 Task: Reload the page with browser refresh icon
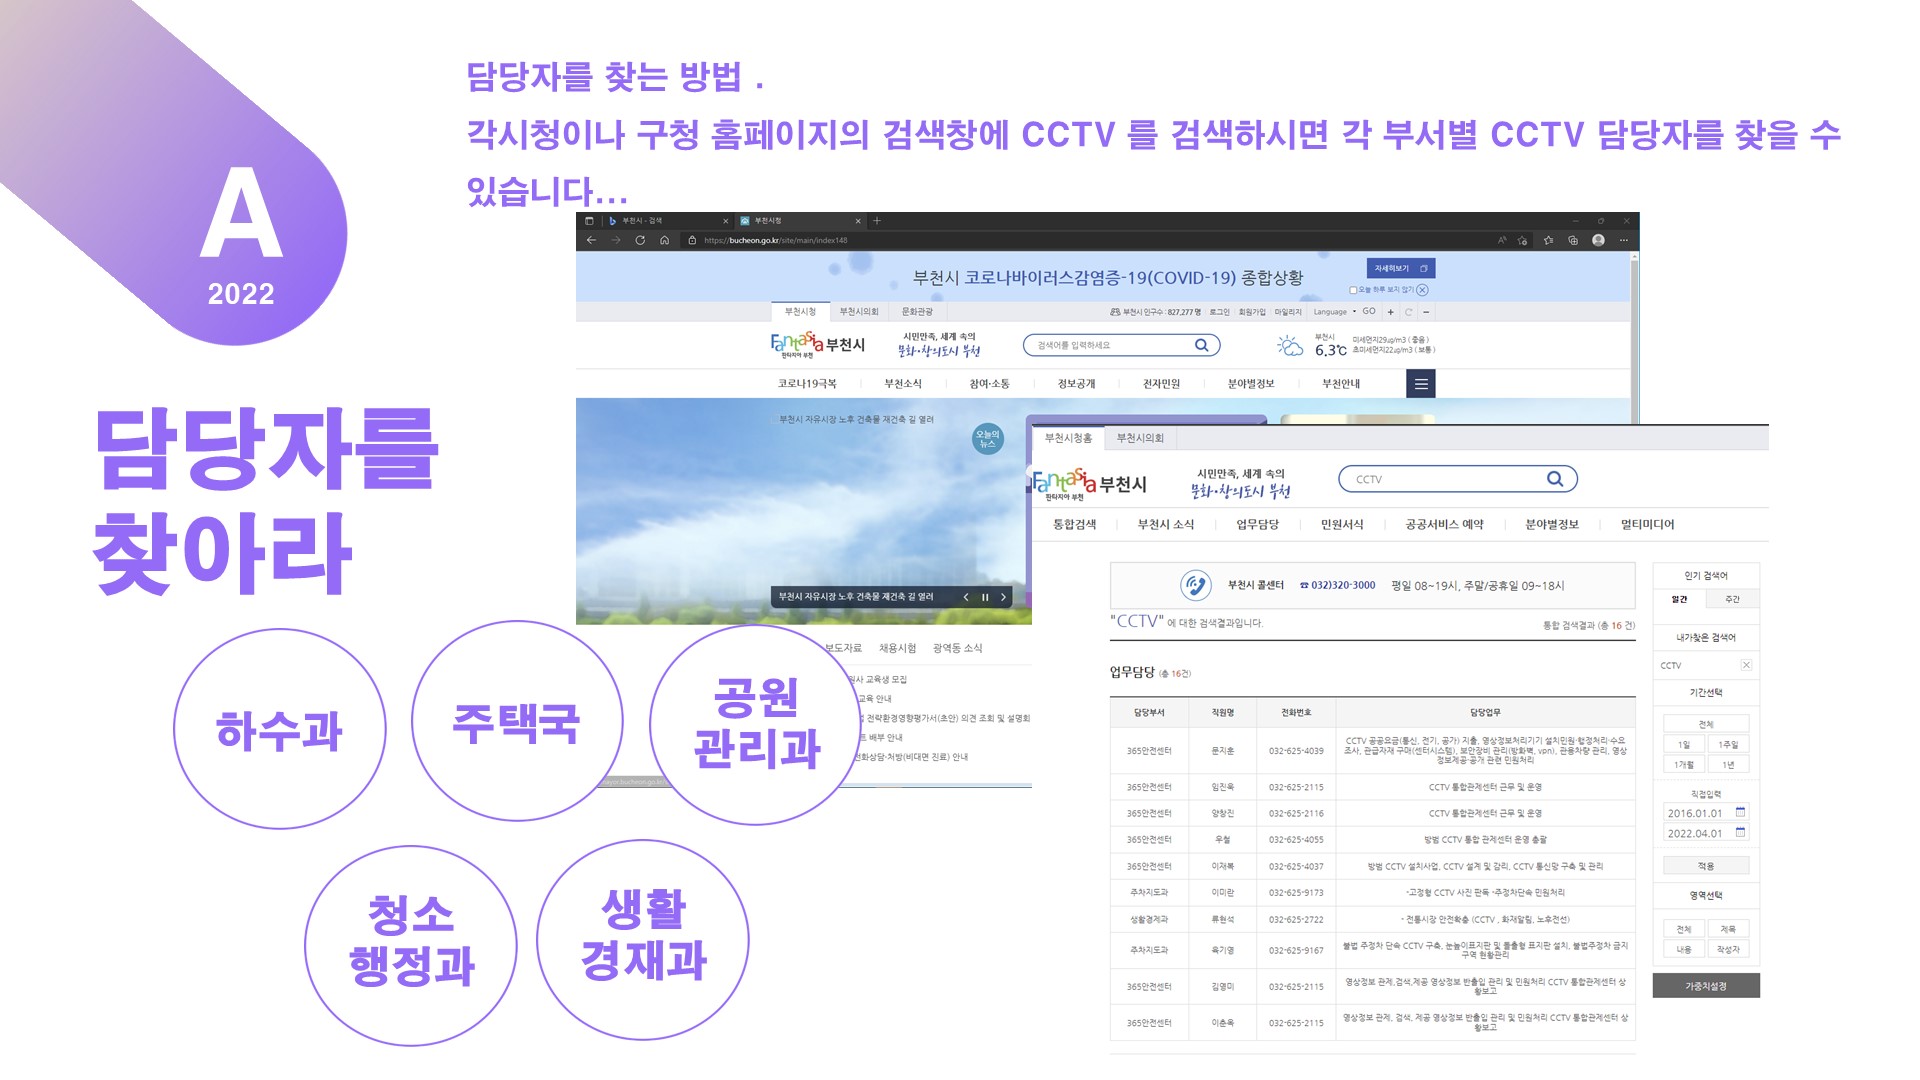(640, 240)
